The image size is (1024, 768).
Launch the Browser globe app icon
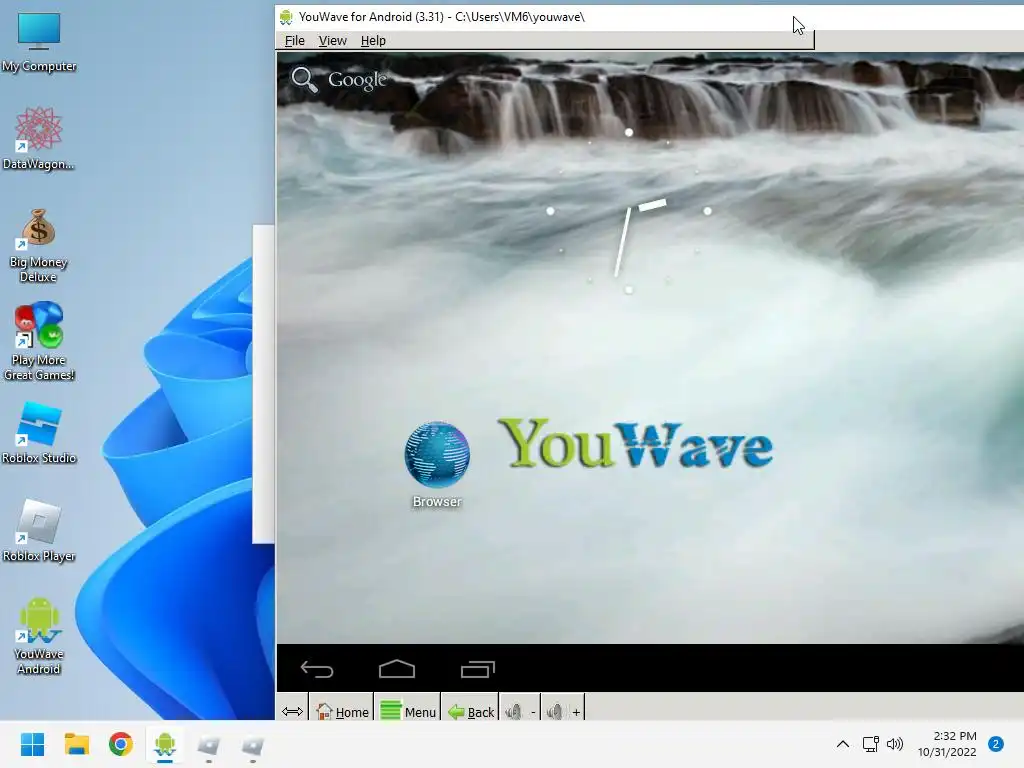(437, 455)
